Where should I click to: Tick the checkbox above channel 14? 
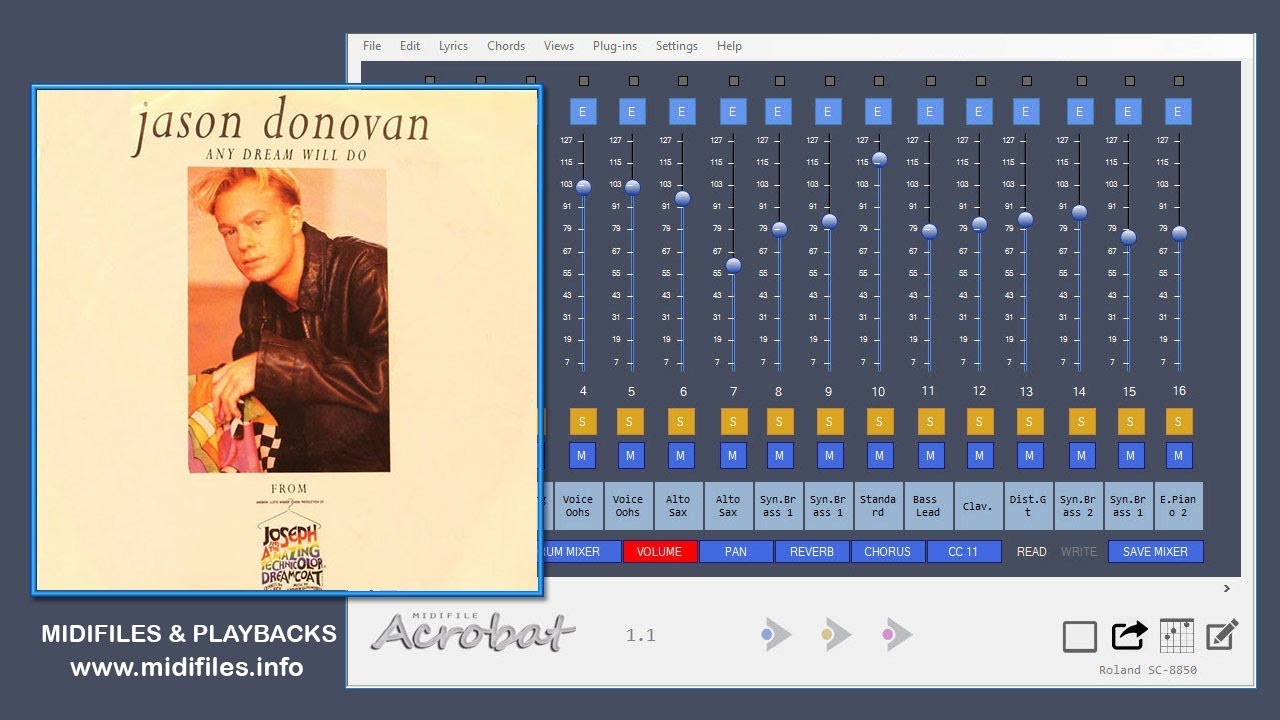pos(1080,81)
